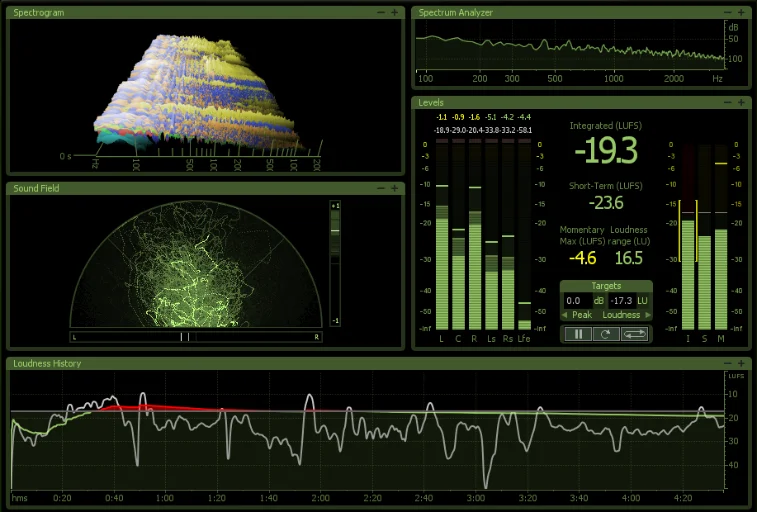Click the Sound Field panel title
The image size is (757, 512).
(36, 188)
